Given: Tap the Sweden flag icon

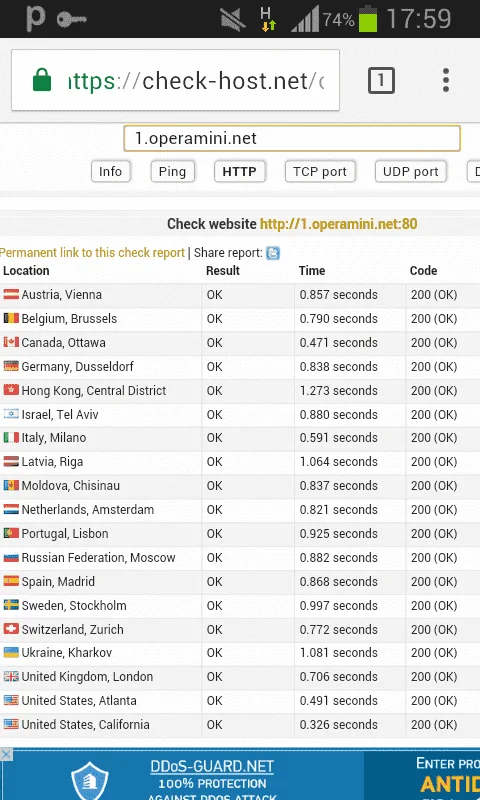Looking at the screenshot, I should point(11,605).
